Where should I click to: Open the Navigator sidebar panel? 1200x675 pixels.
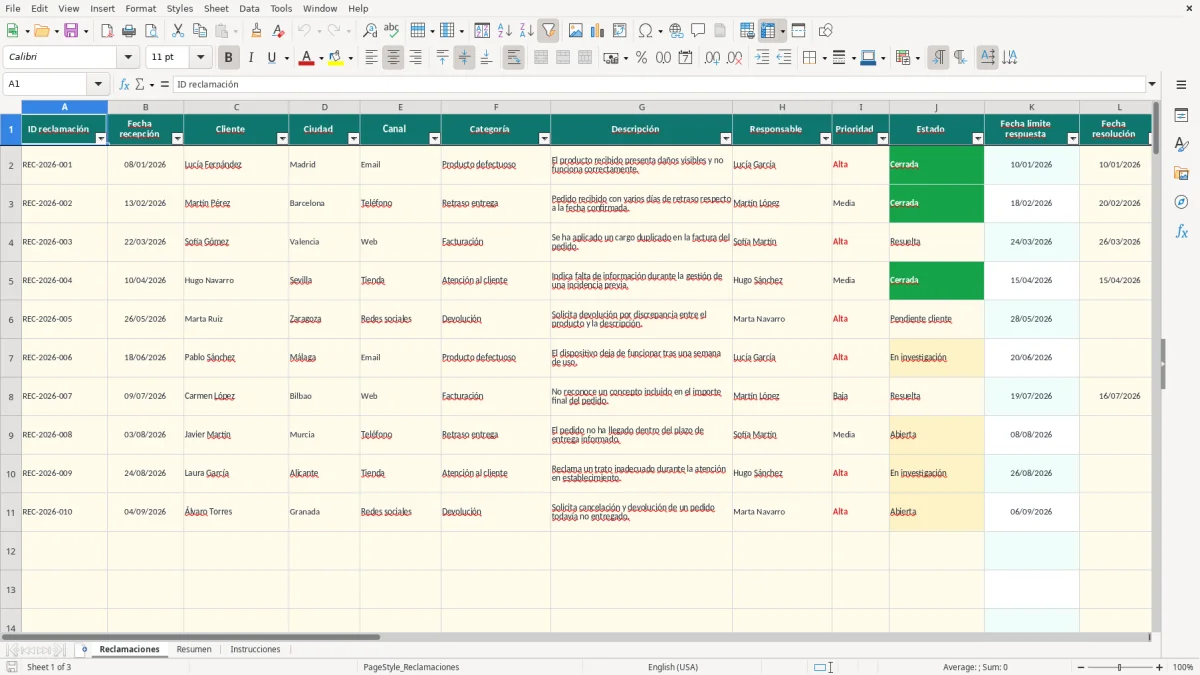click(1181, 202)
